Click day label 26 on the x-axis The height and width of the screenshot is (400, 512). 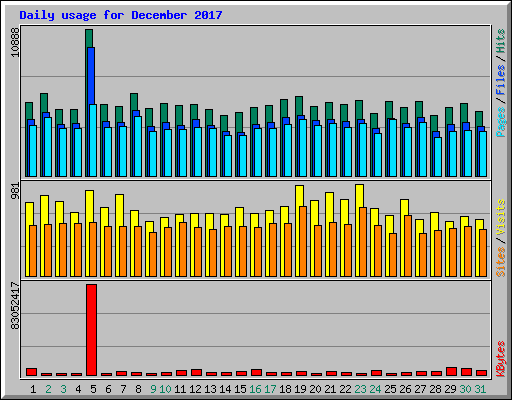coord(405,389)
